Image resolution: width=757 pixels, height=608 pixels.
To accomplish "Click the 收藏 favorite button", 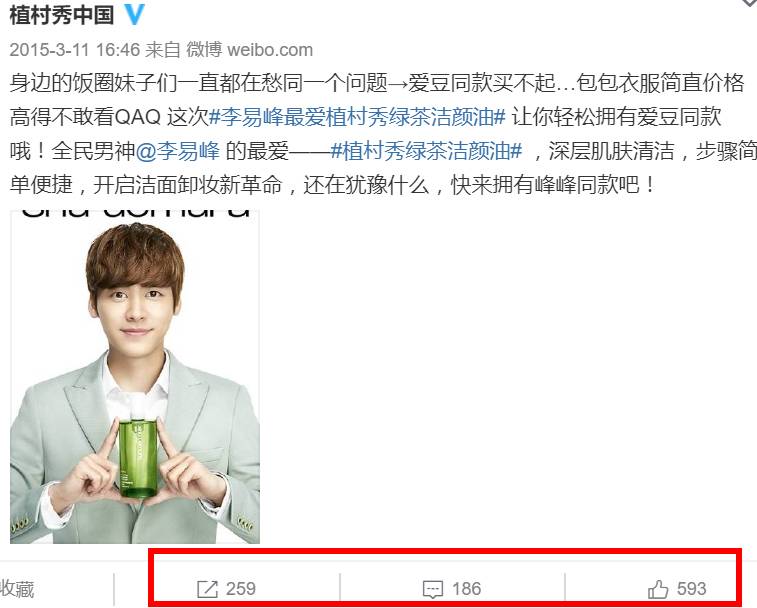I will 17,589.
